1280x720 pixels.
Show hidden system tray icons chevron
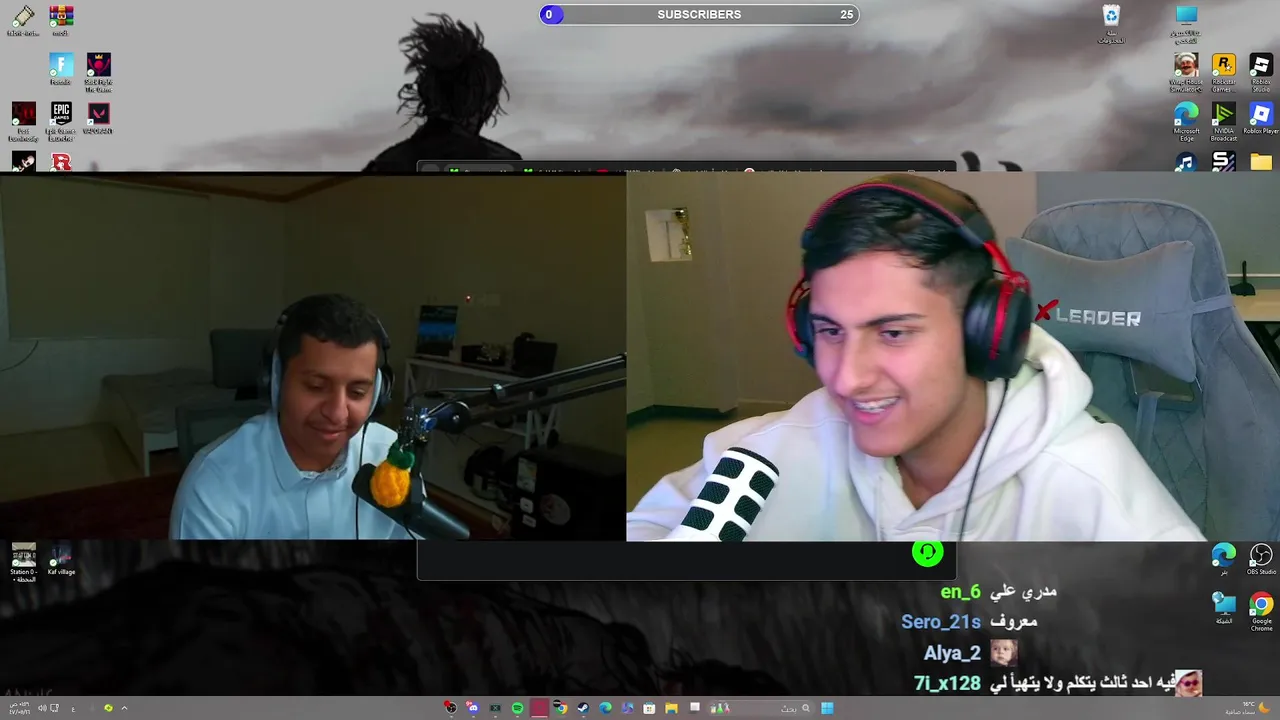(x=124, y=708)
